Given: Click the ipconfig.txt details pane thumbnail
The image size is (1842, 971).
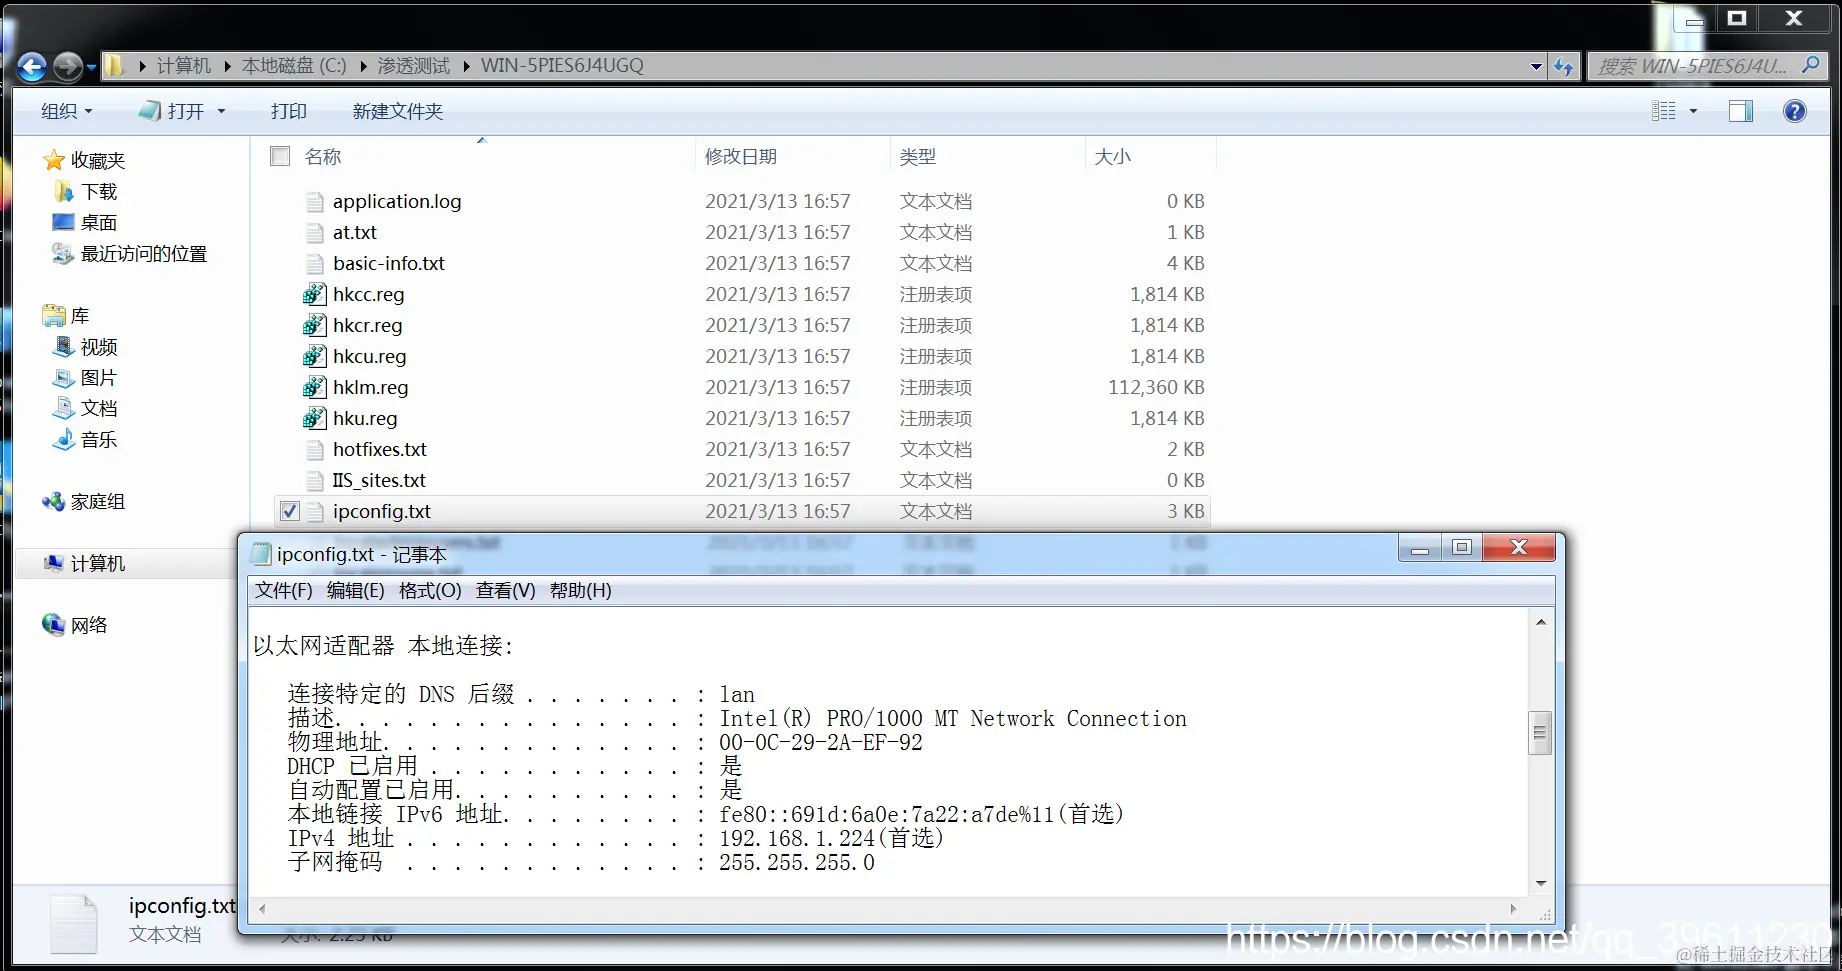Looking at the screenshot, I should 74,924.
